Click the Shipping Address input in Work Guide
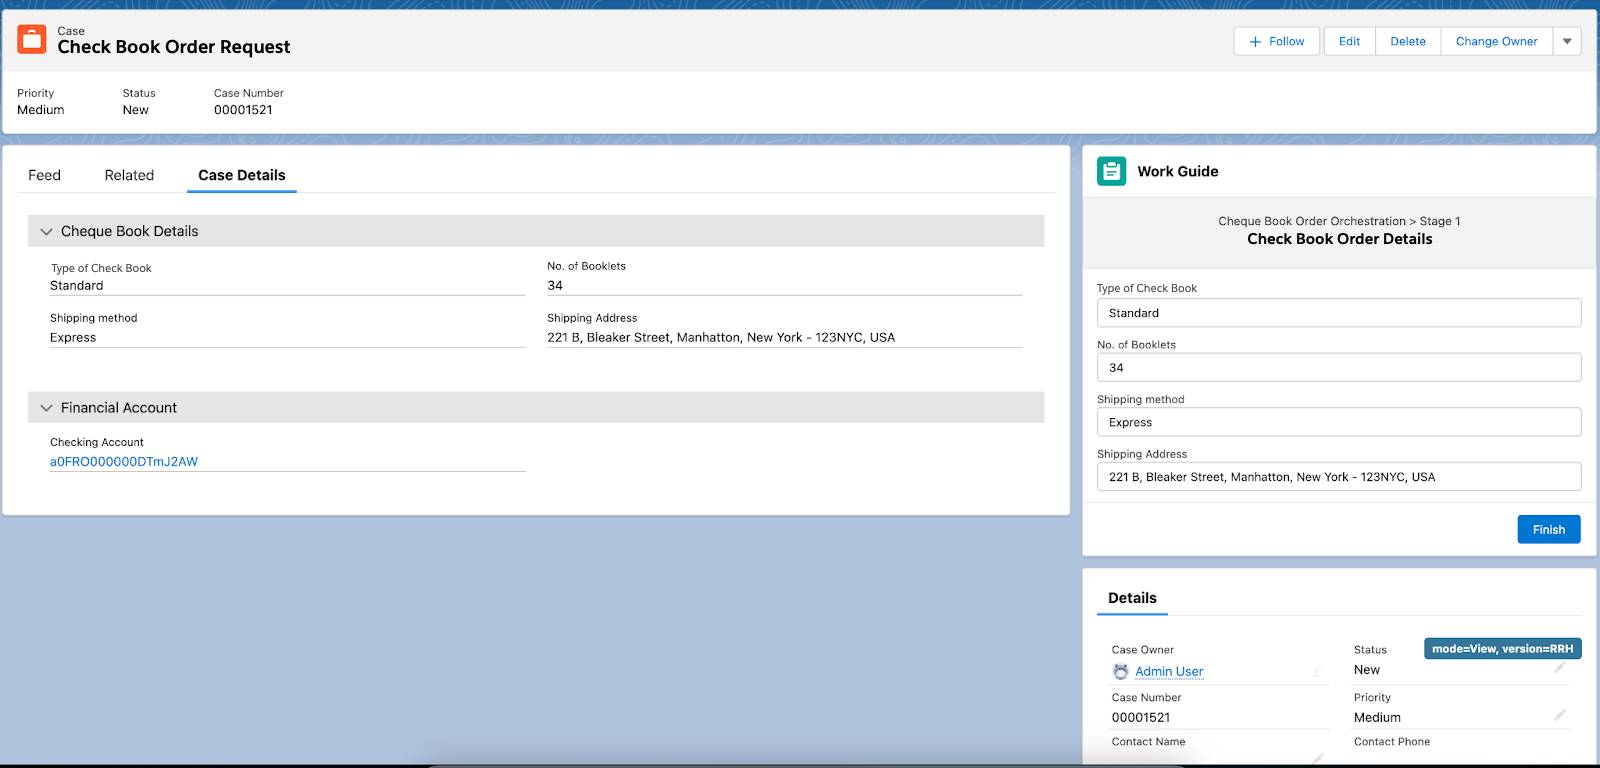The height and width of the screenshot is (768, 1600). [x=1339, y=477]
